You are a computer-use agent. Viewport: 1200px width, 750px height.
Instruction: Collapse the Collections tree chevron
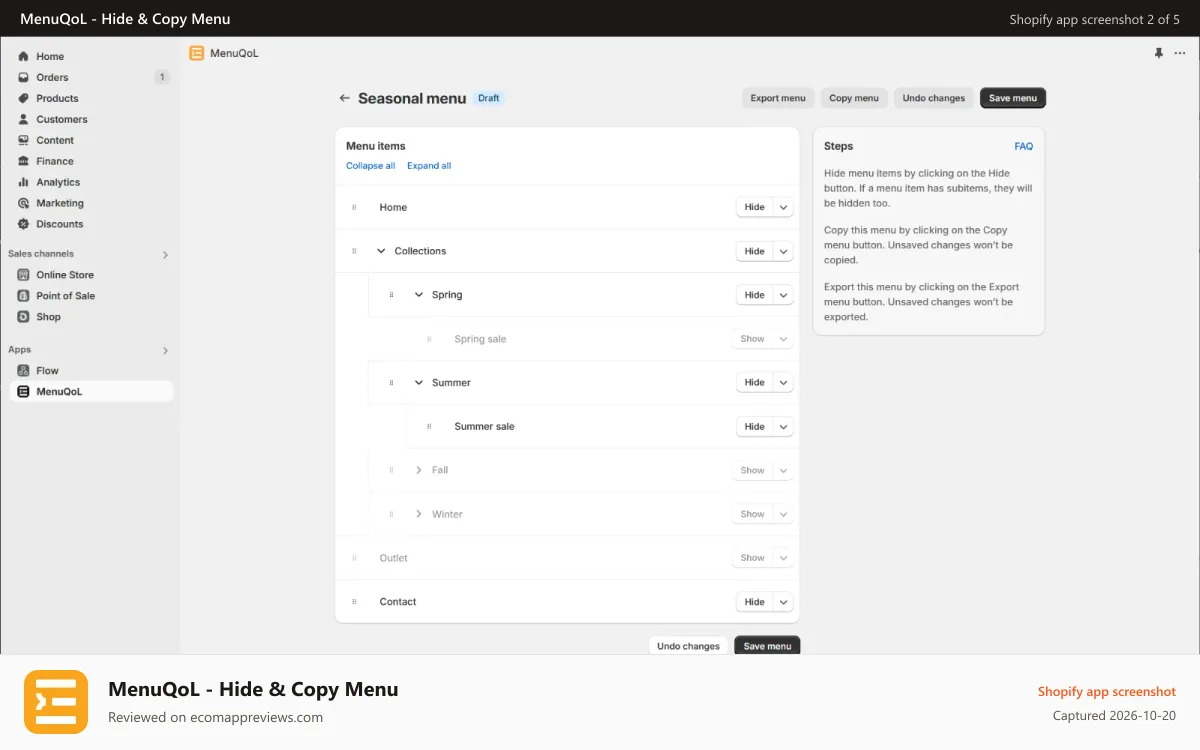pyautogui.click(x=381, y=251)
